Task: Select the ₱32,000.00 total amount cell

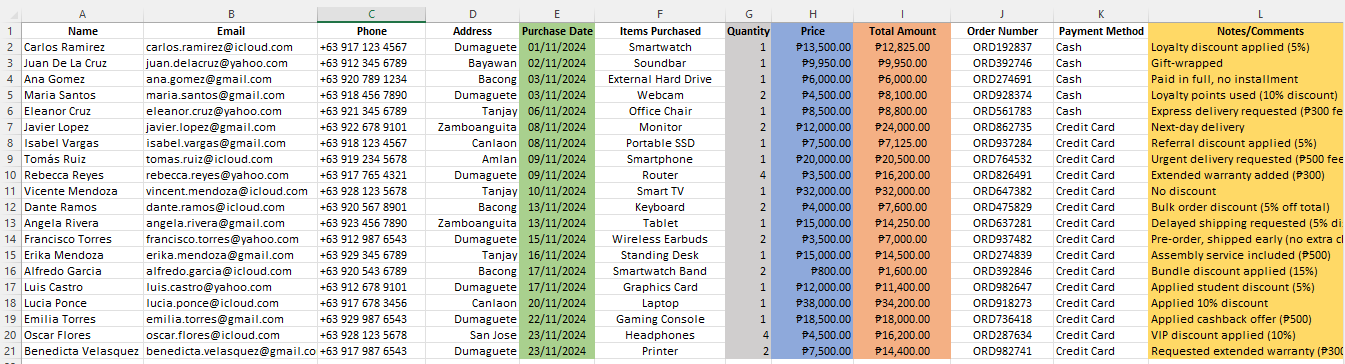Action: pyautogui.click(x=902, y=191)
